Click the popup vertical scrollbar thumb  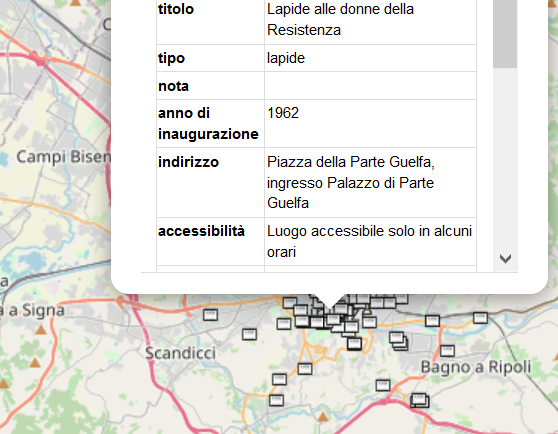505,34
